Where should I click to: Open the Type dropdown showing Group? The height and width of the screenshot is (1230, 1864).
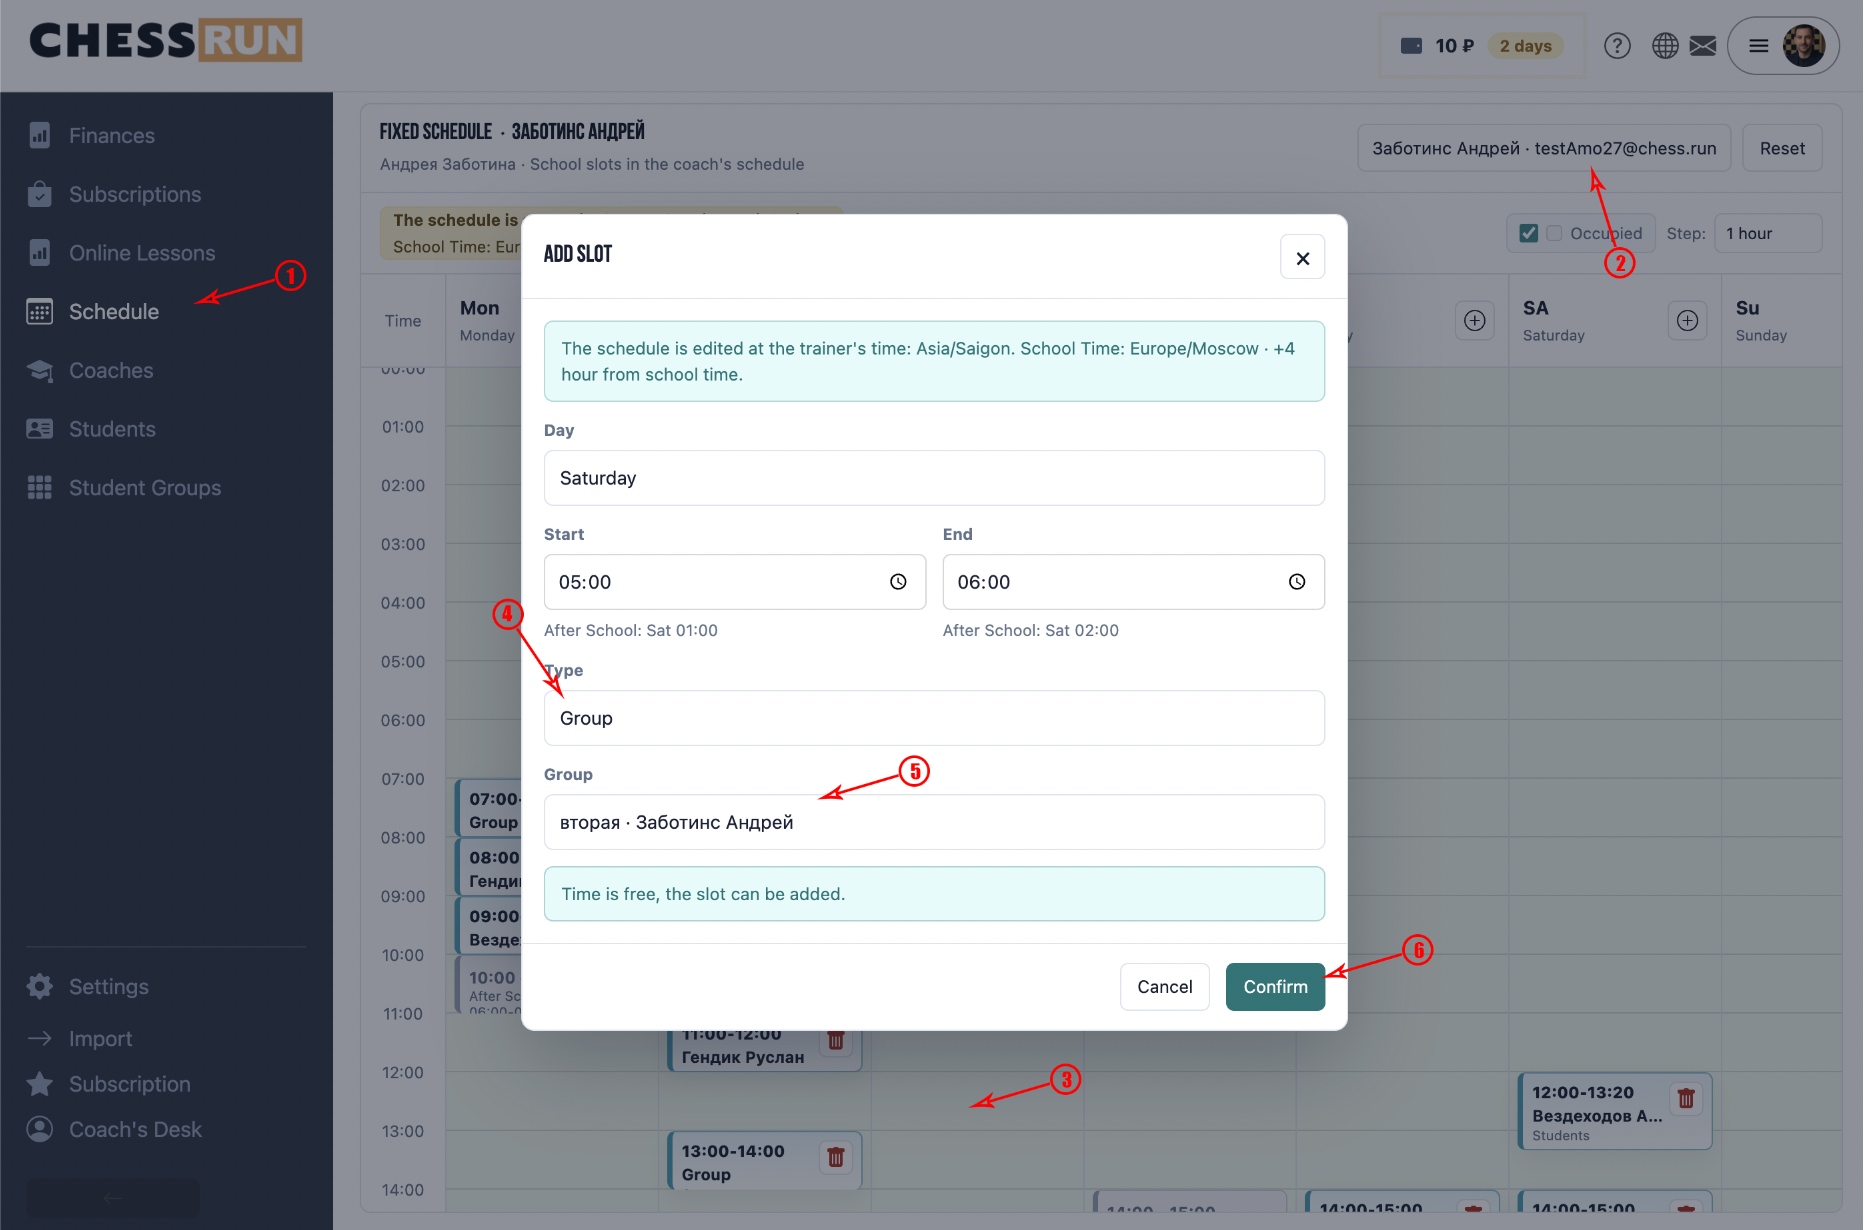click(934, 718)
